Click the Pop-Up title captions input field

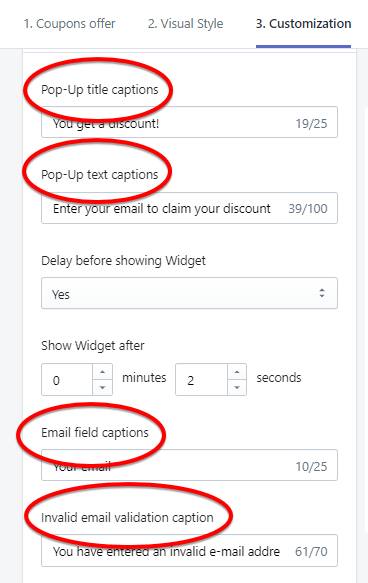189,122
